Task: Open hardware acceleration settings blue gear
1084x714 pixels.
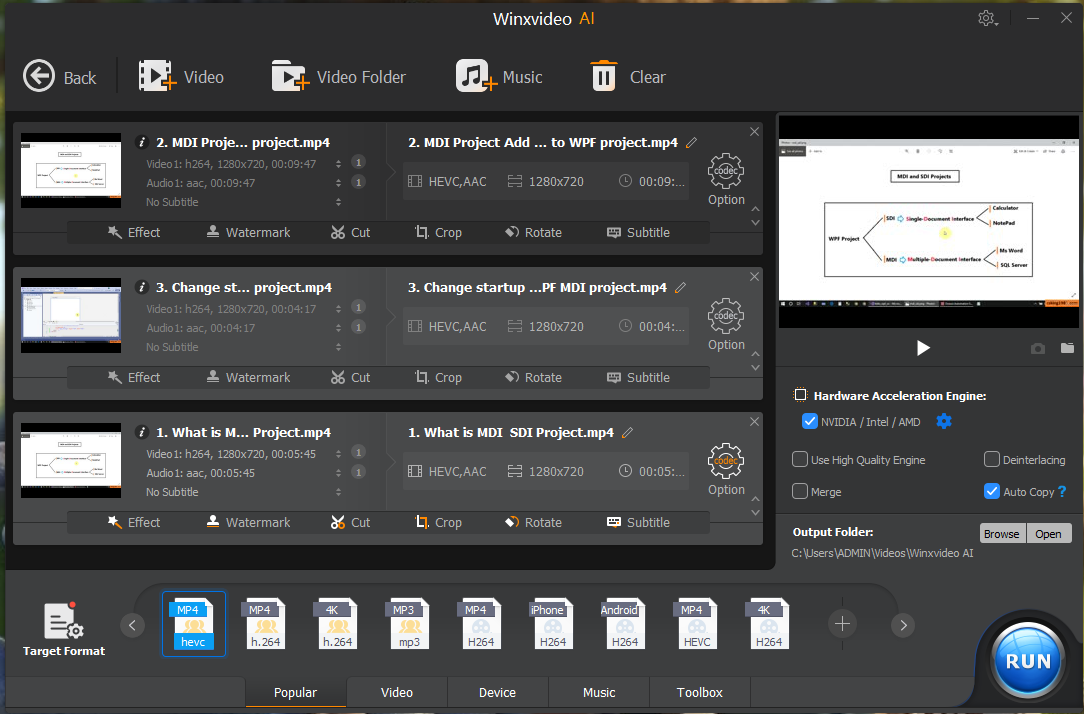Action: point(944,421)
